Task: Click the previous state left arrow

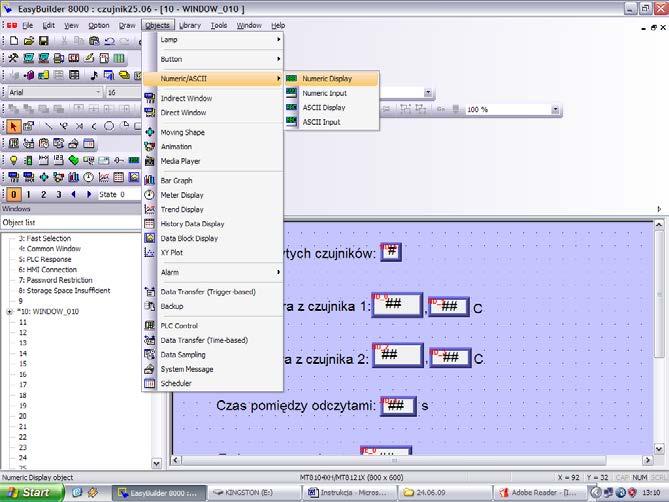Action: pos(74,194)
